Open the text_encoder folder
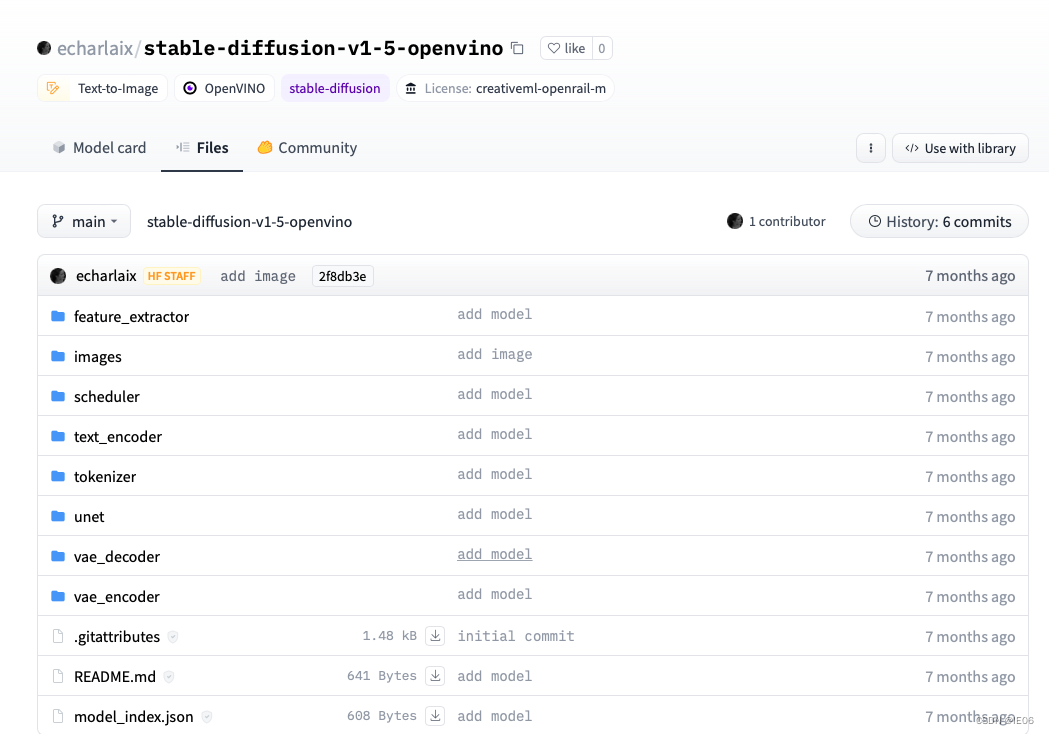Image resolution: width=1049 pixels, height=734 pixels. 118,437
